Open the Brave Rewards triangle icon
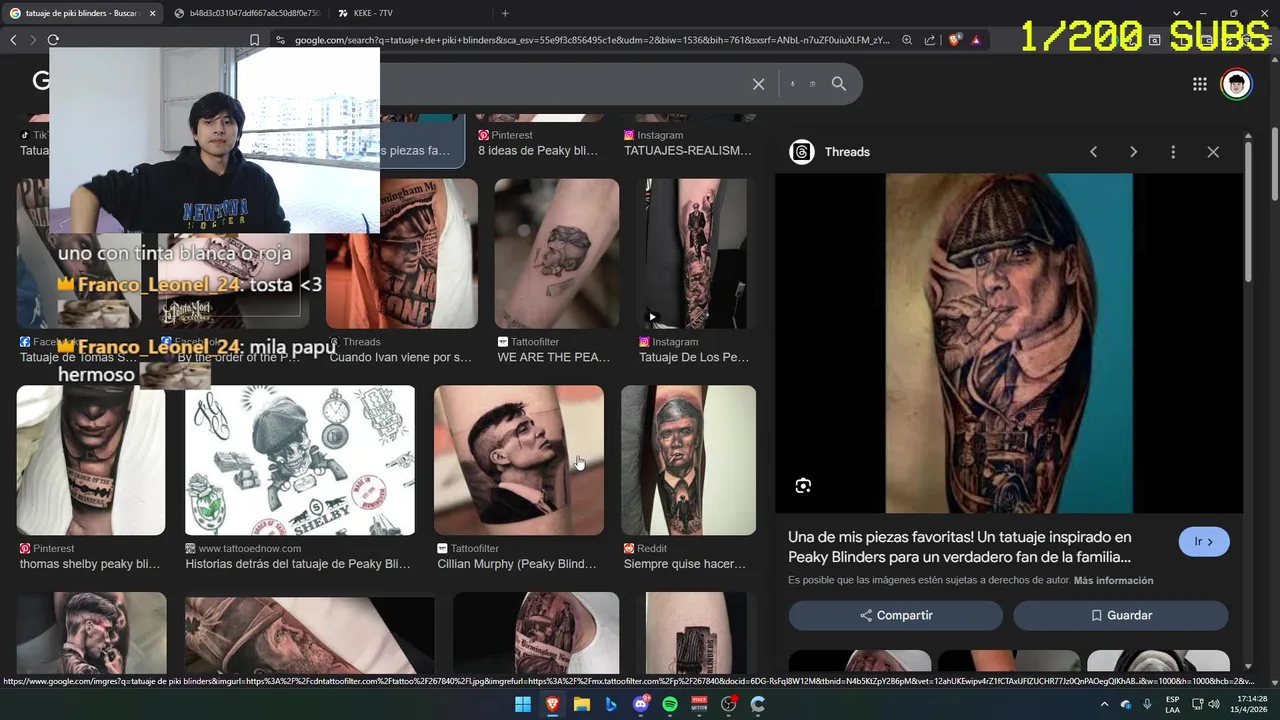1280x720 pixels. click(x=976, y=40)
